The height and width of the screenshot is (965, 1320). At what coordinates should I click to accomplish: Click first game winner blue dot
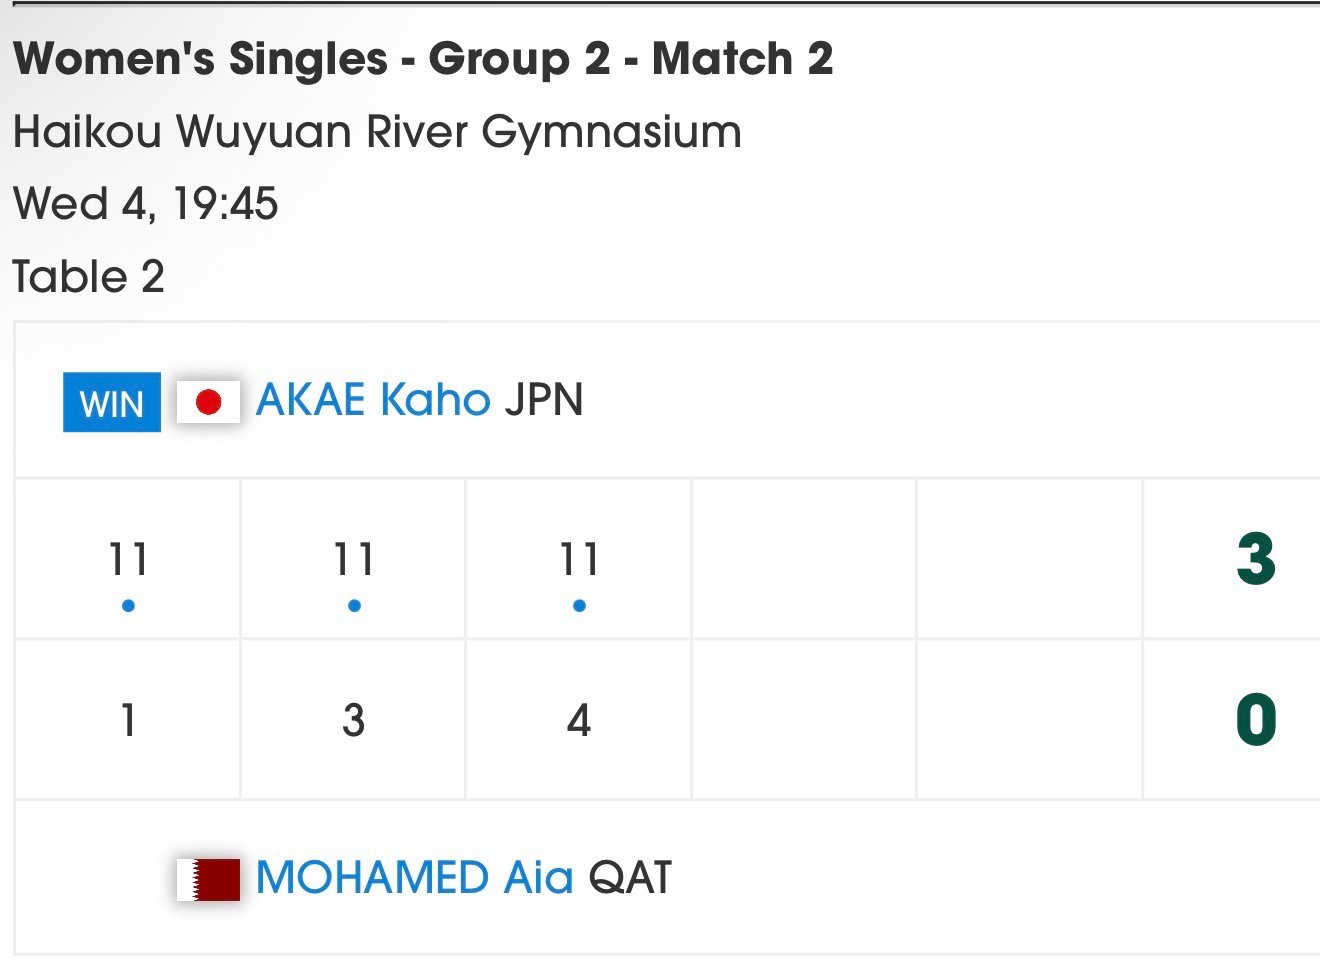point(128,606)
